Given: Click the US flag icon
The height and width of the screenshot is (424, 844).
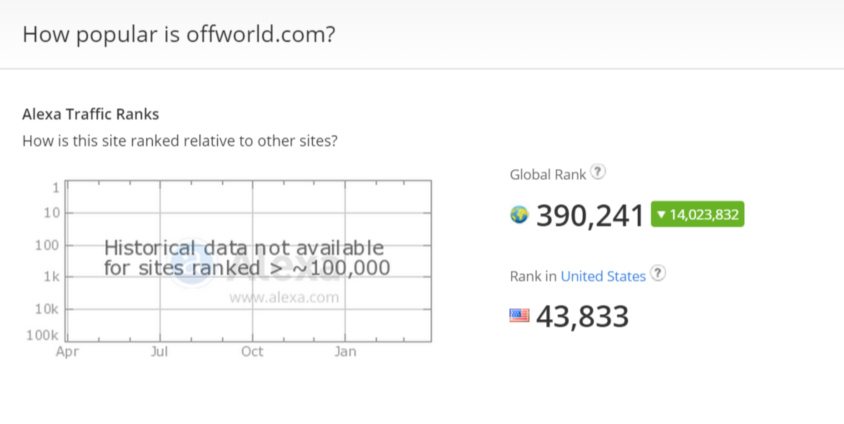Looking at the screenshot, I should pos(519,315).
